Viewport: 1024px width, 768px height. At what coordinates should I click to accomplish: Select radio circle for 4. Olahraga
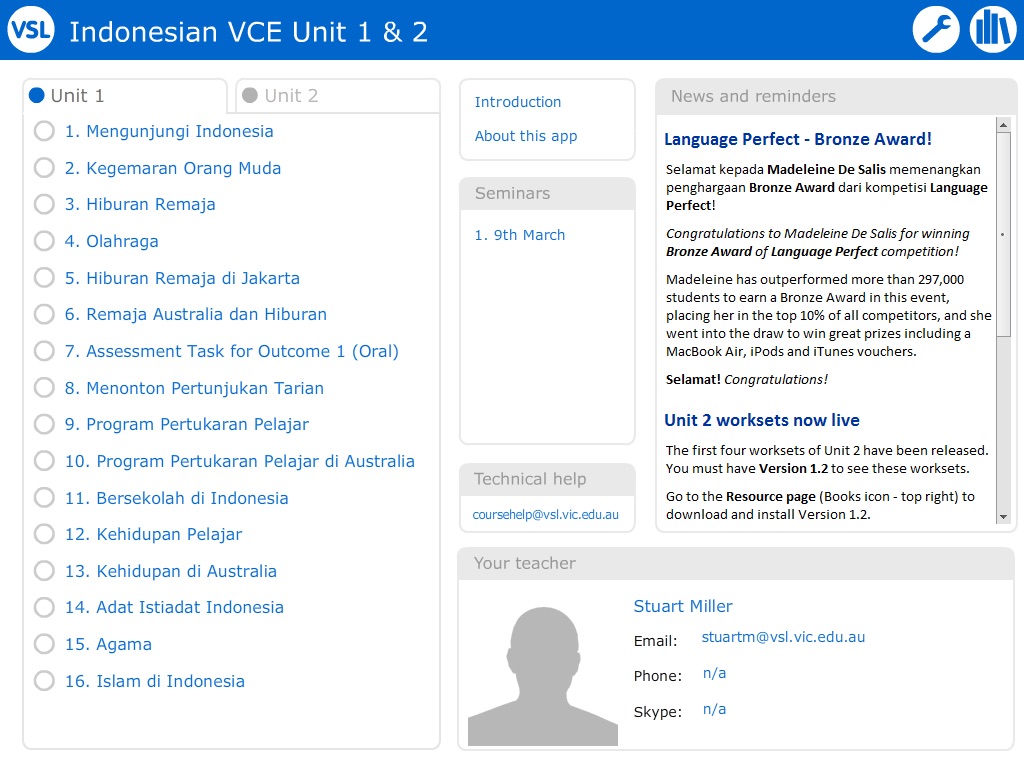pos(44,241)
